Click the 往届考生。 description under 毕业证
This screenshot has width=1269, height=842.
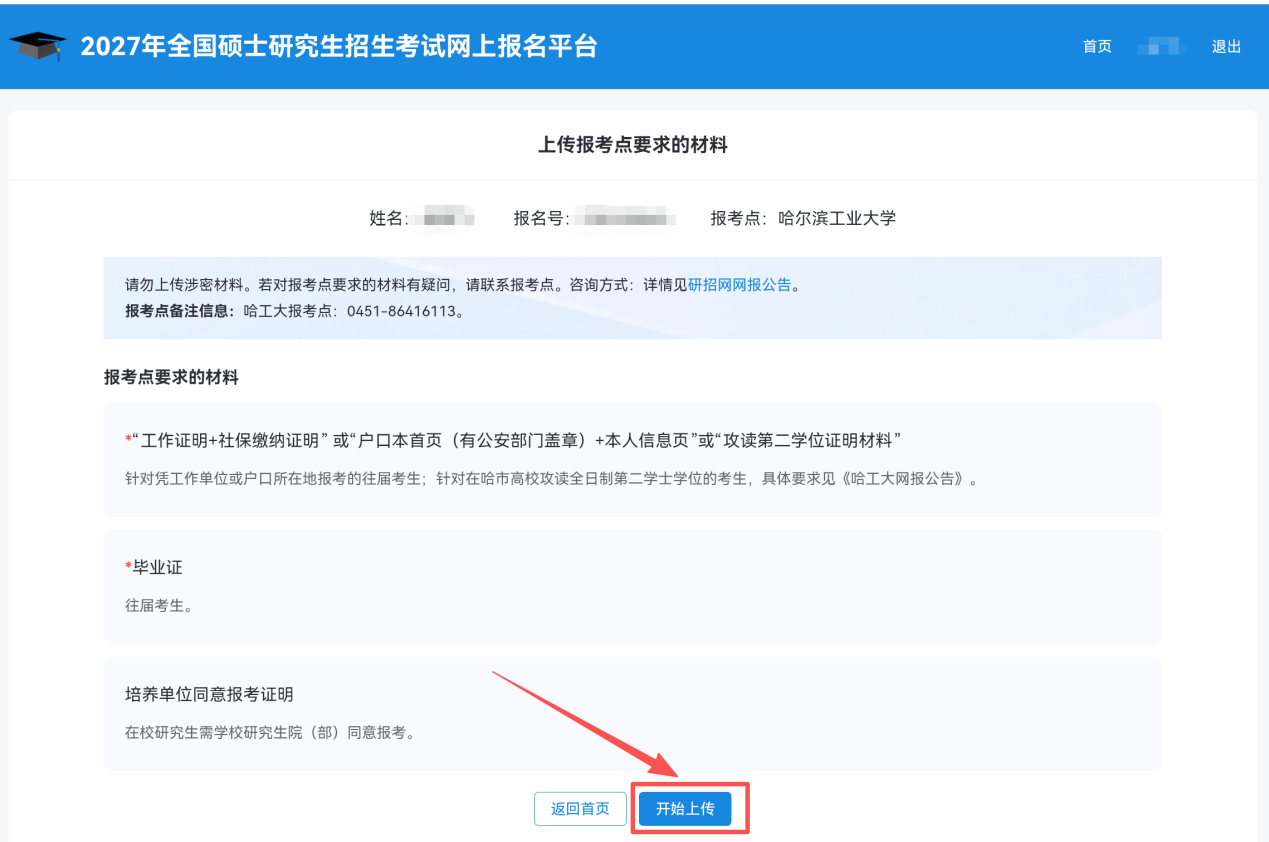(x=158, y=605)
